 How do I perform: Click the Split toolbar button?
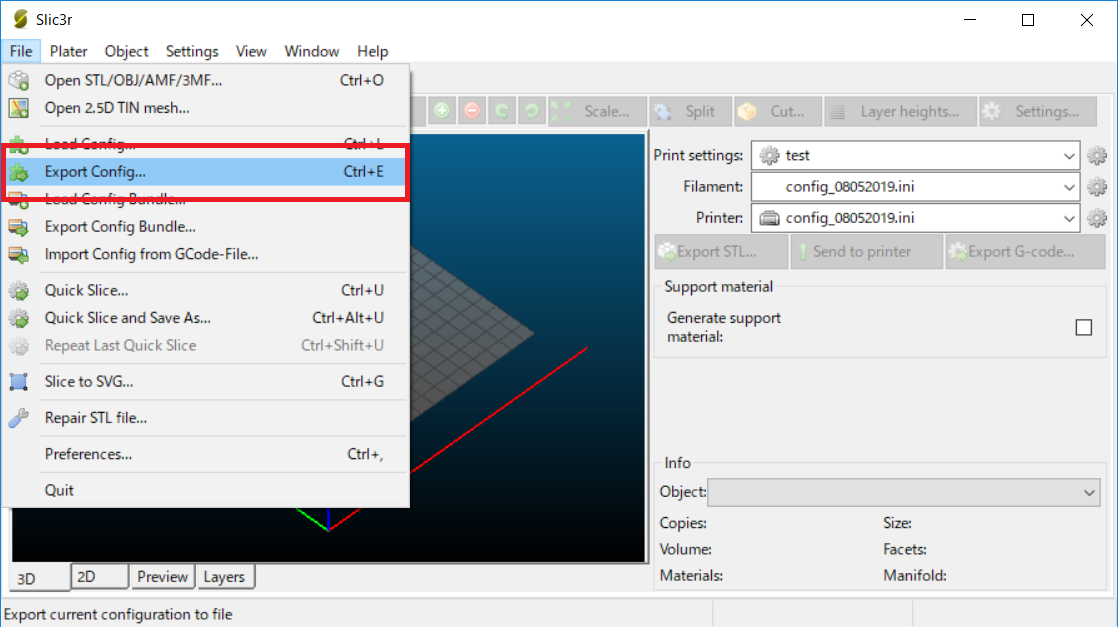click(x=690, y=111)
